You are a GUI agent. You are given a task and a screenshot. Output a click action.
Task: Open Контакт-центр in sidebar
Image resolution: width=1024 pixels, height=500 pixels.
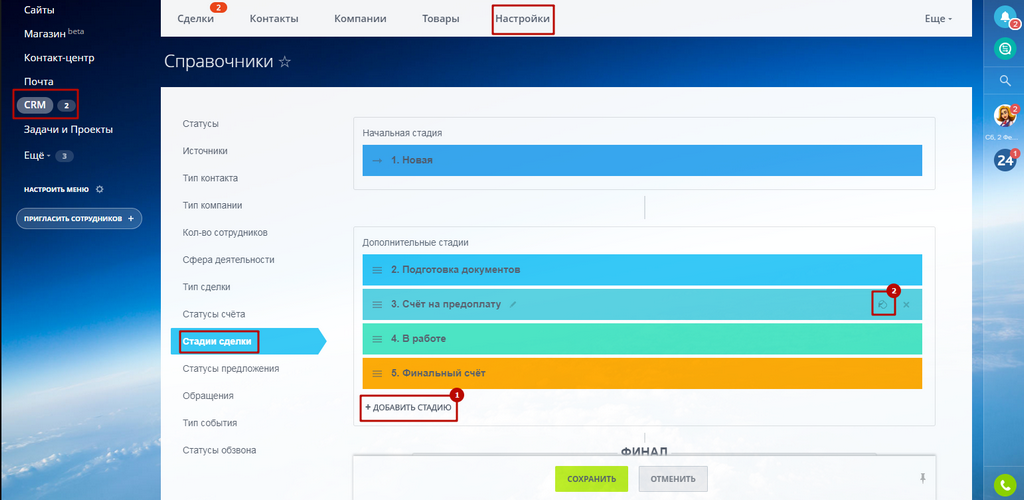pos(59,57)
